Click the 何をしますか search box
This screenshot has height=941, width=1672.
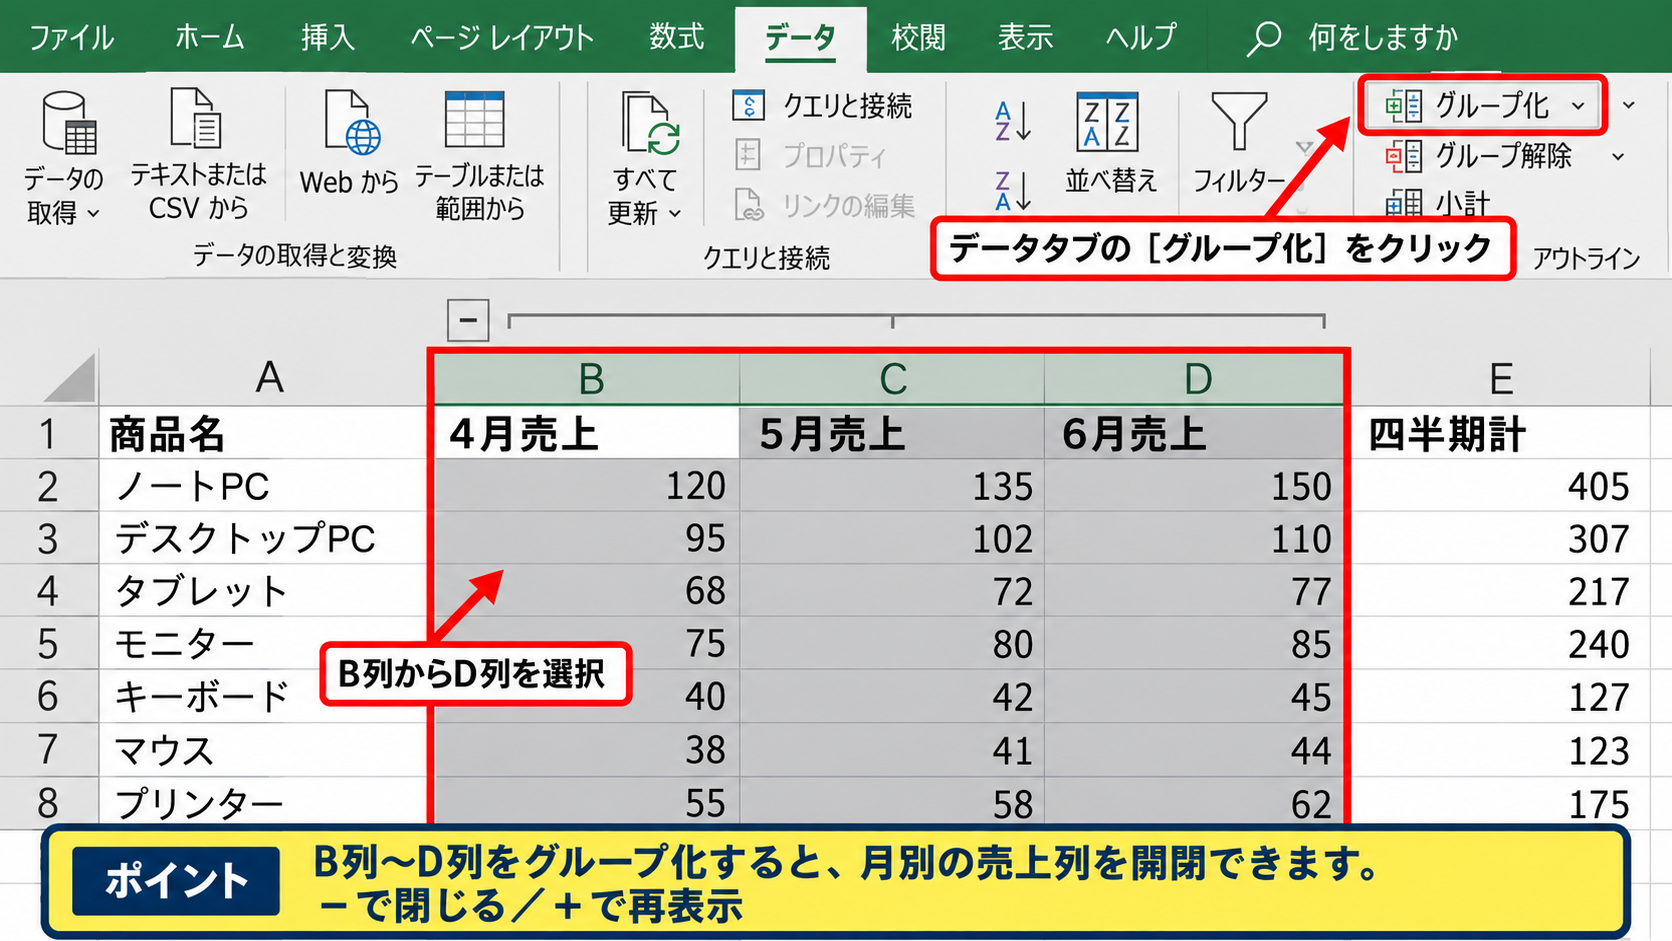pos(1383,37)
